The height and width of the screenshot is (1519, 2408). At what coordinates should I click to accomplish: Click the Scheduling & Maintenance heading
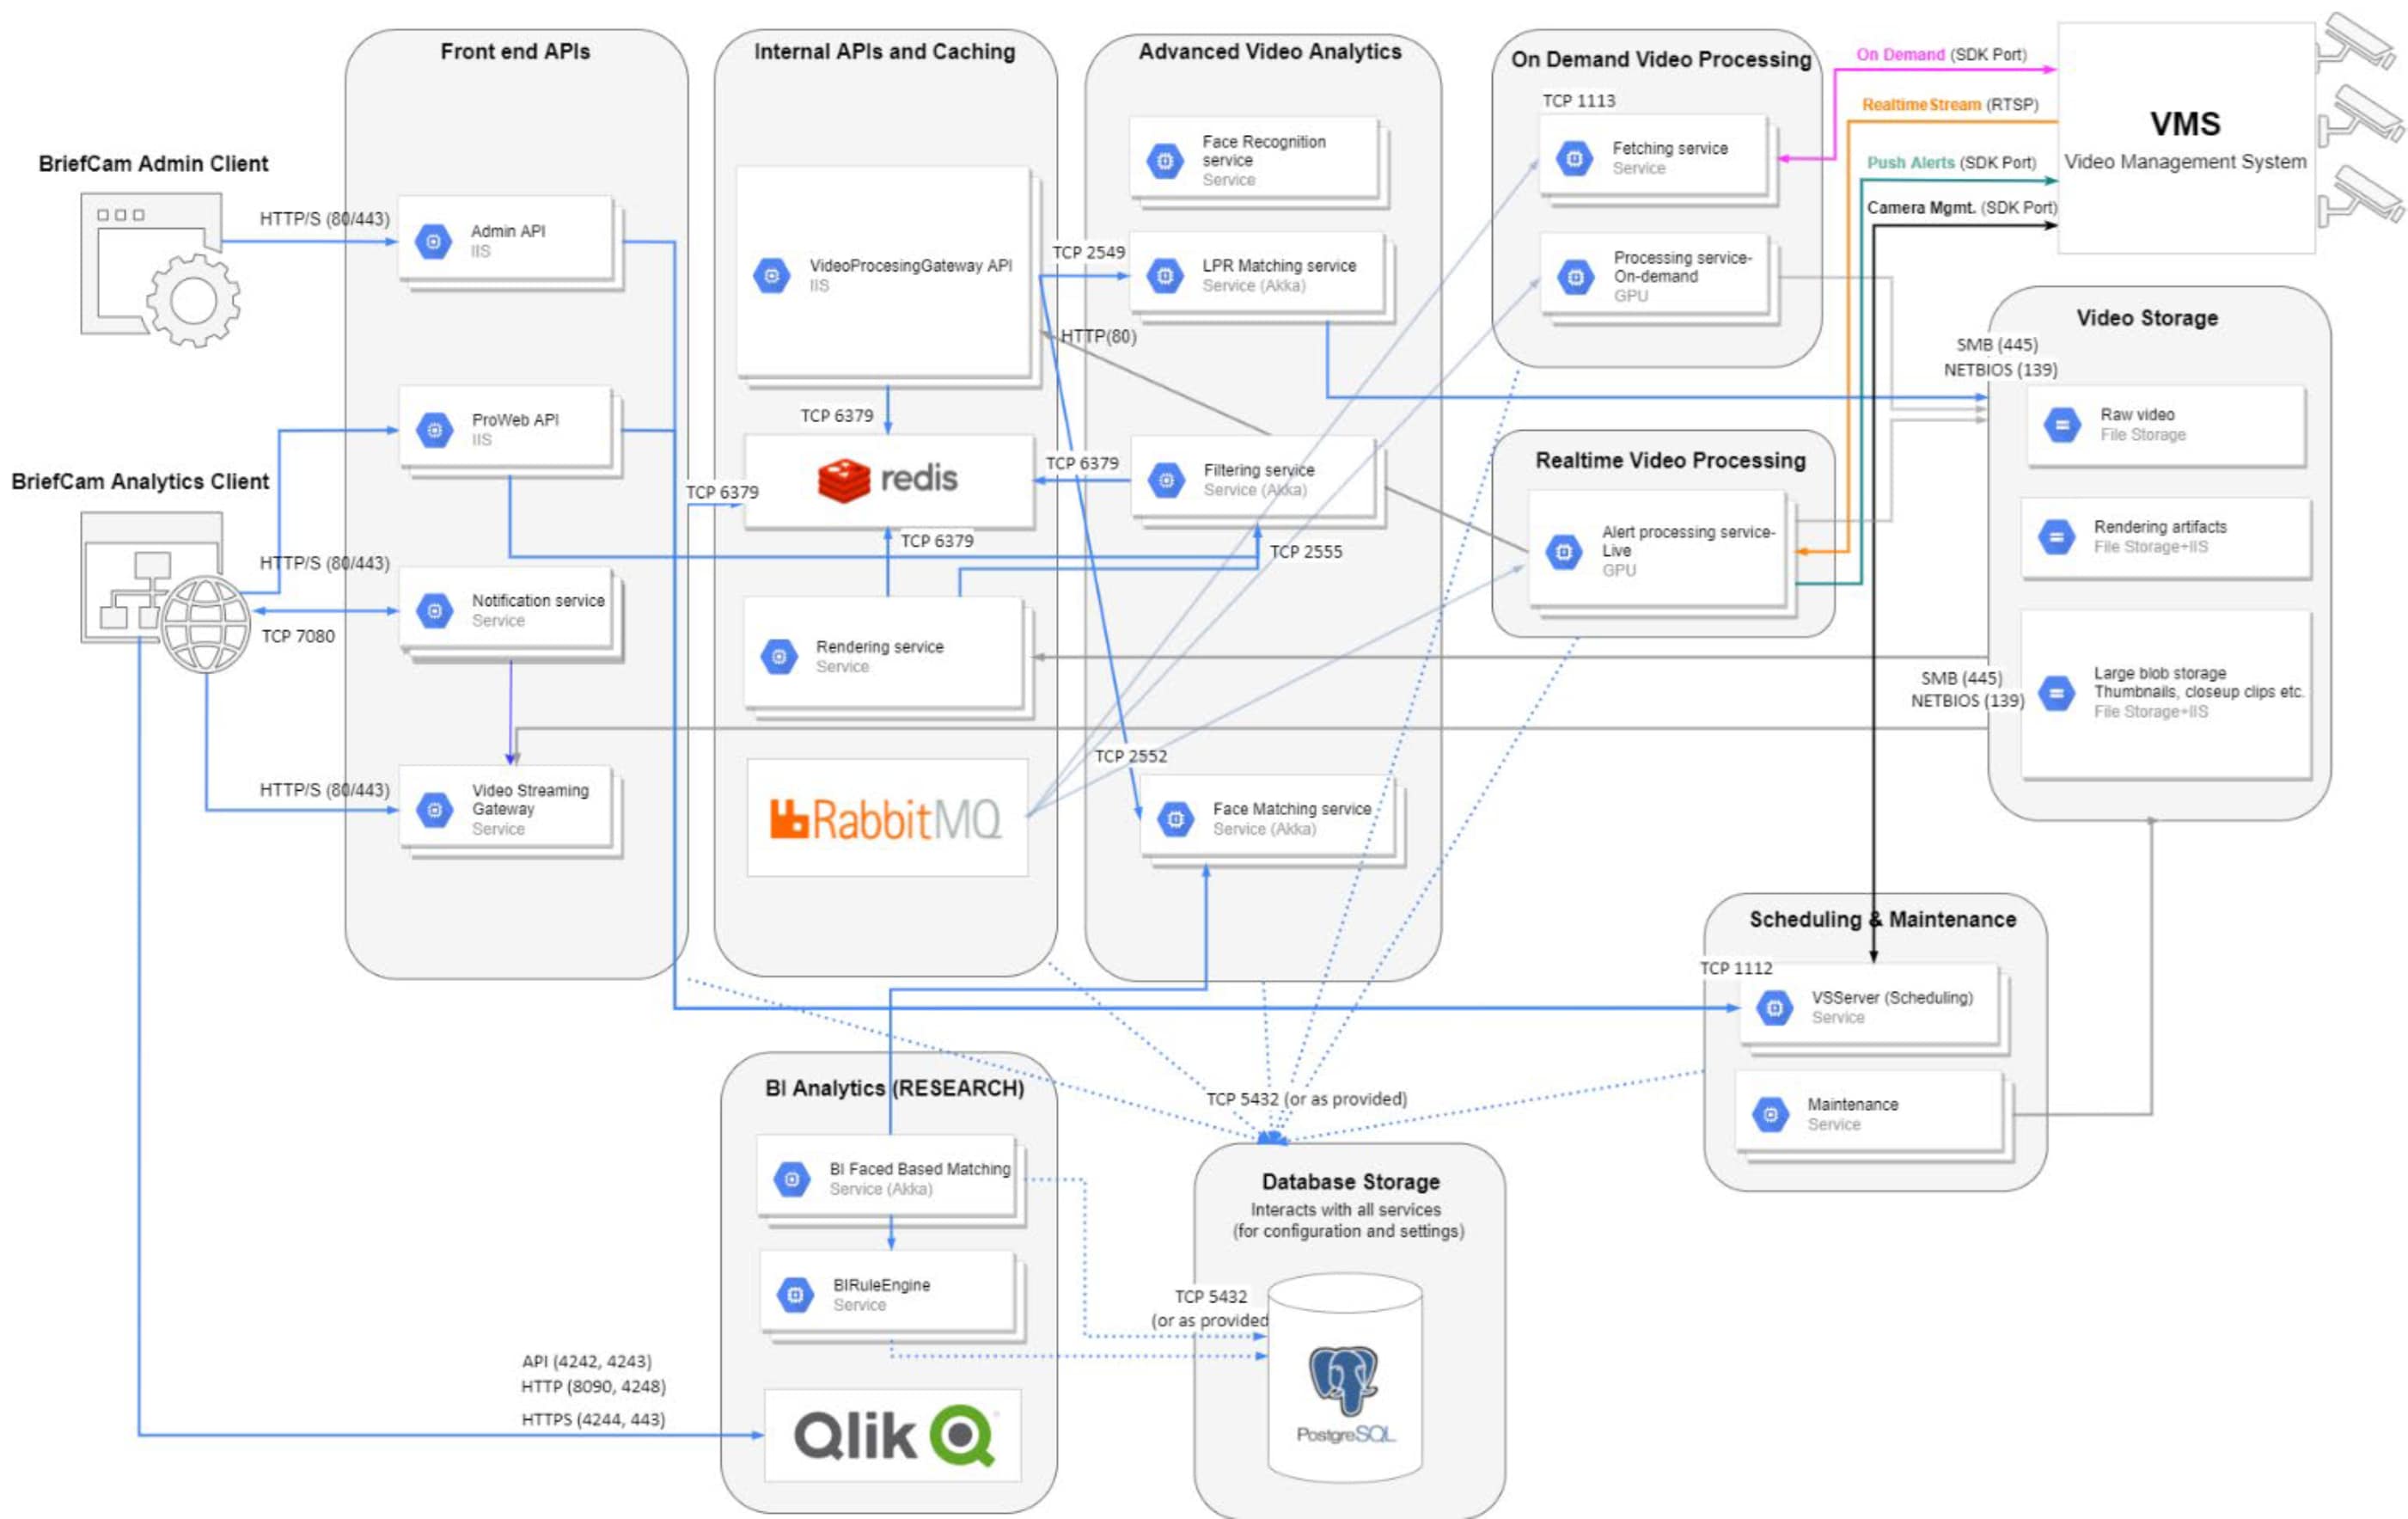pos(1882,919)
